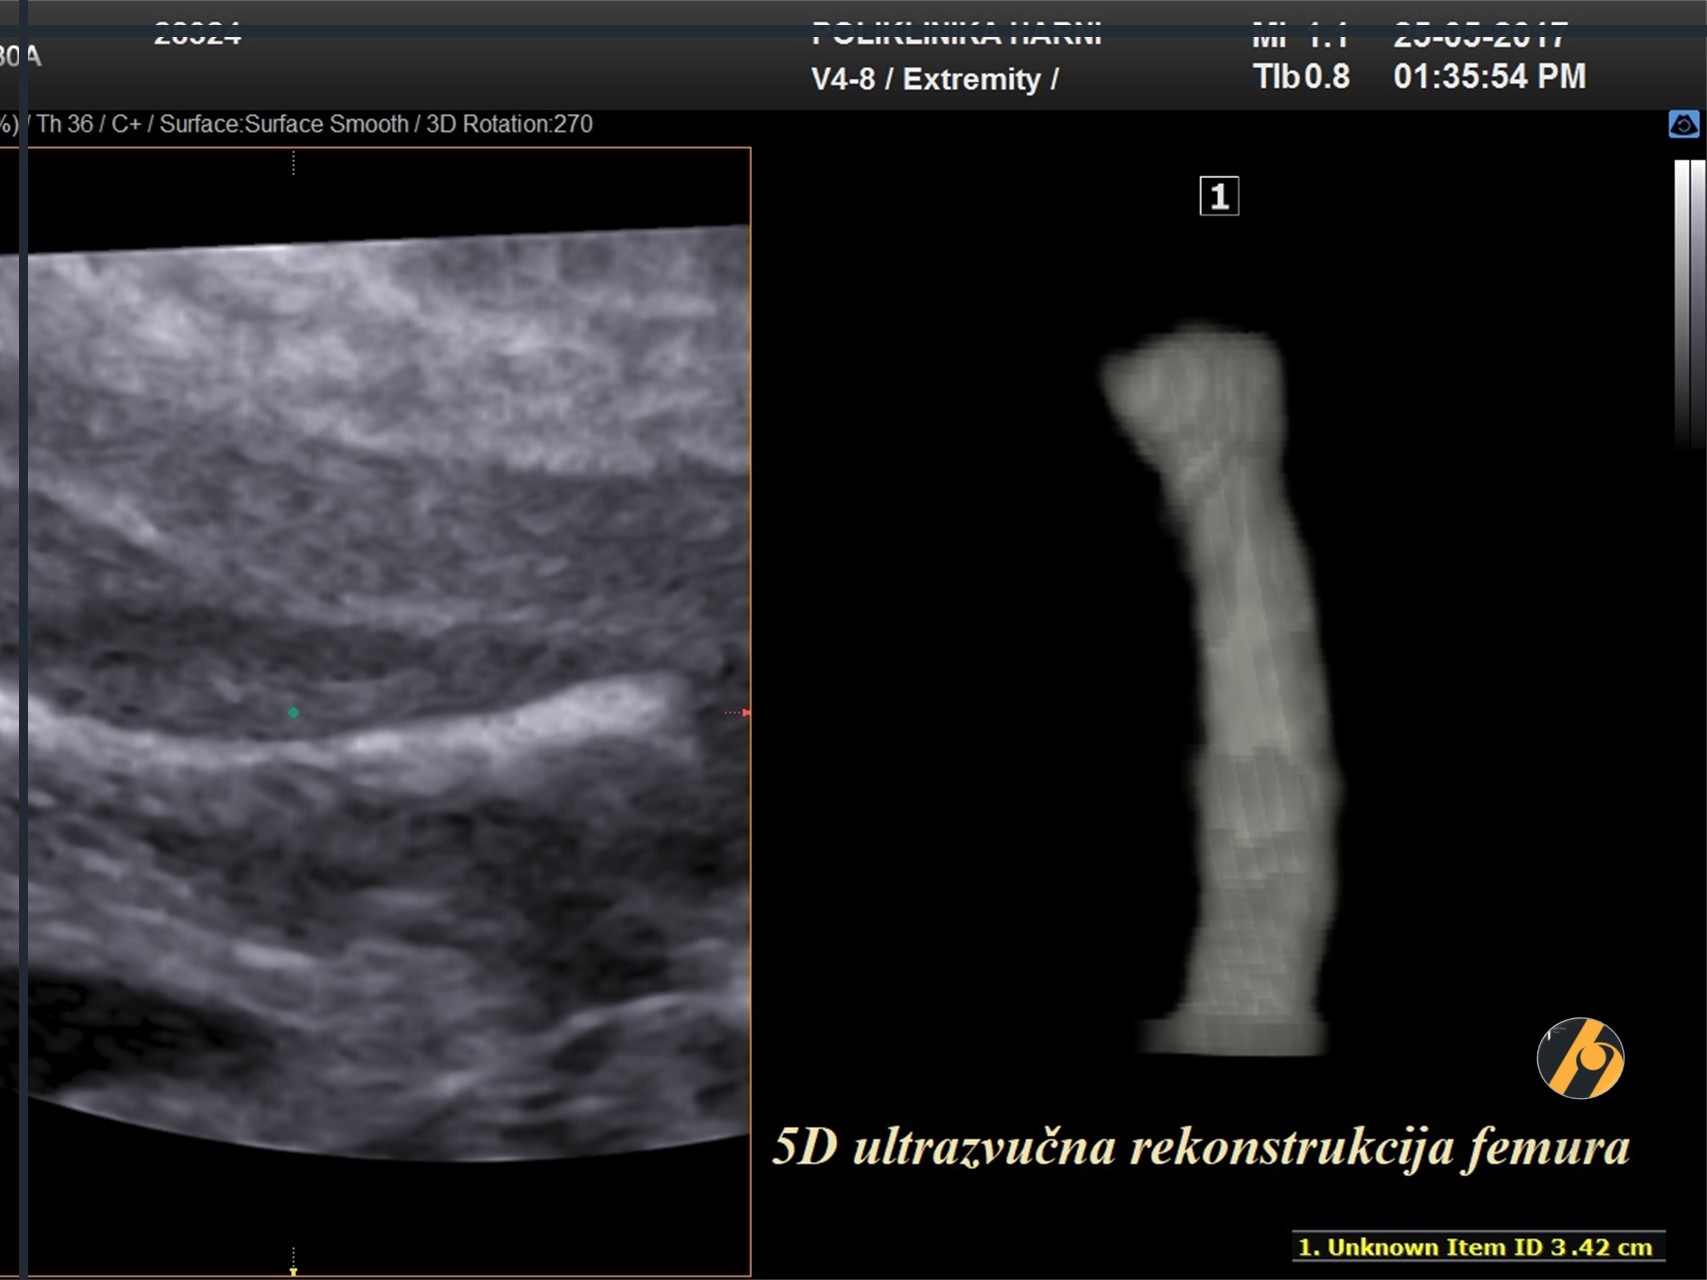The image size is (1707, 1280).
Task: Click the 'Tlb0.8' indicator in header
Action: click(x=1300, y=77)
